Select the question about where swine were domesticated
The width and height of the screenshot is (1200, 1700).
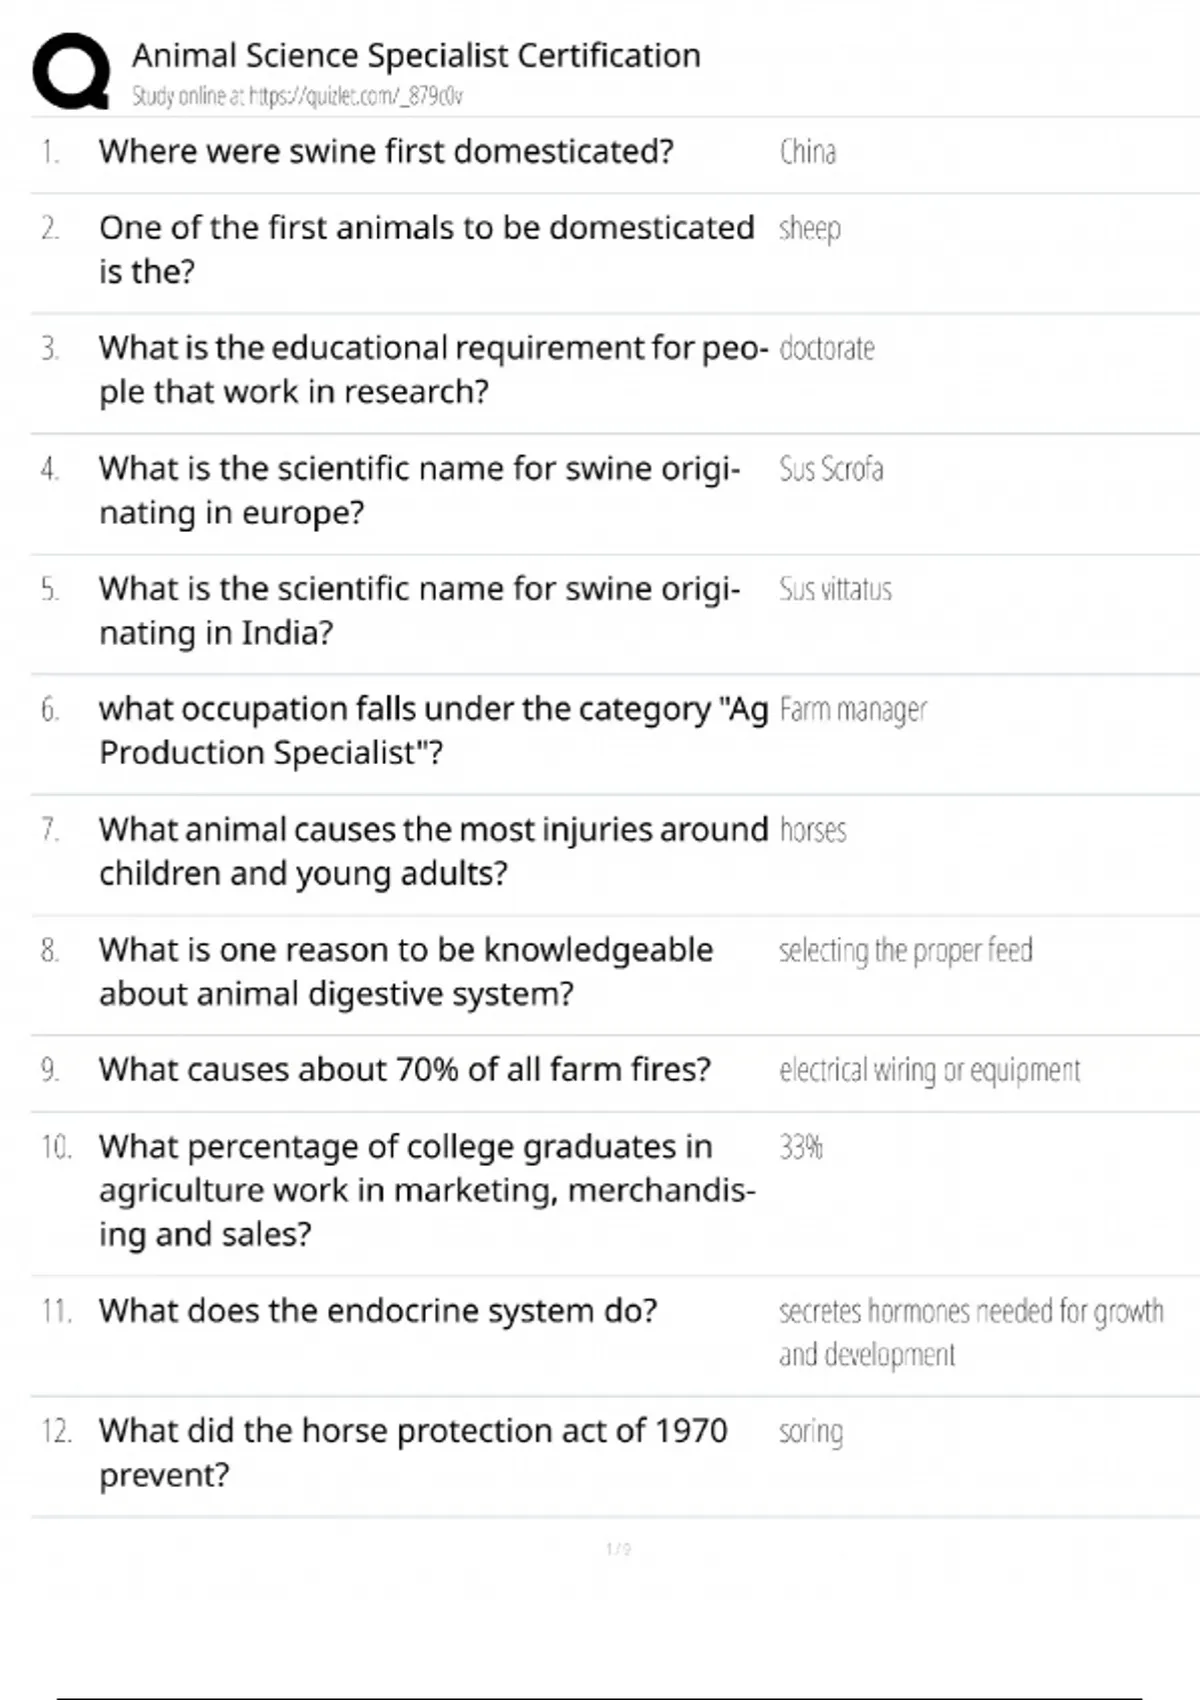click(x=386, y=152)
